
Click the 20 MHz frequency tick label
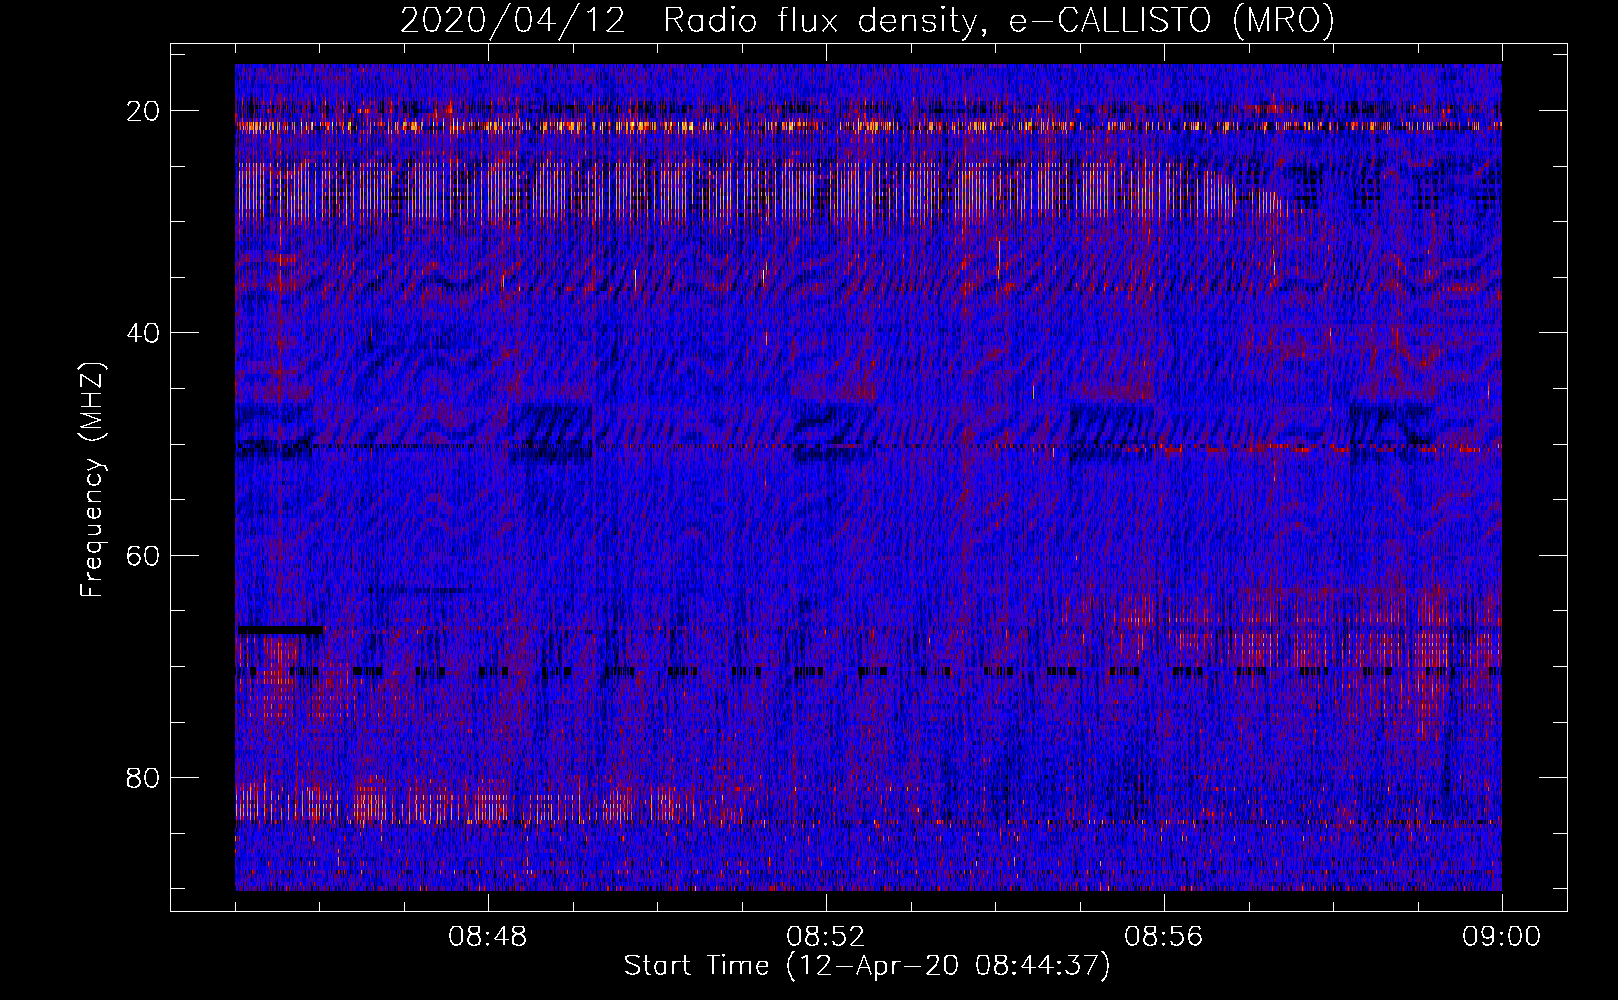click(144, 110)
